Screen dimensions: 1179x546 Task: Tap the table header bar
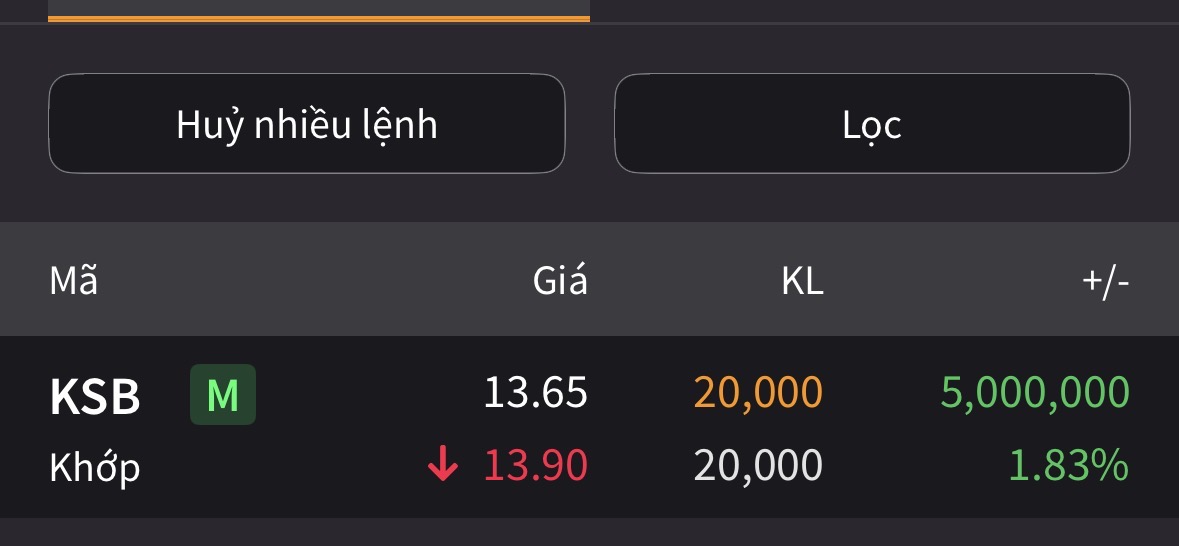coord(590,279)
